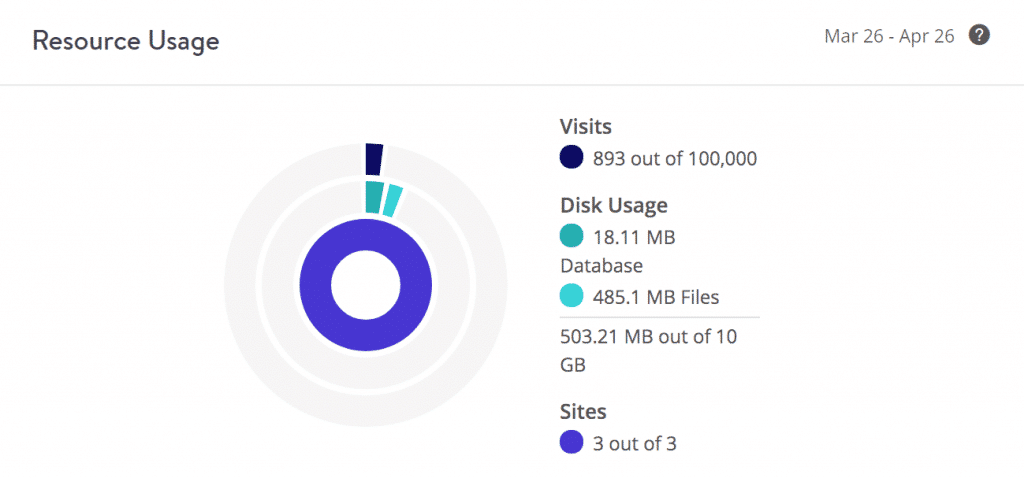Click the Disk Usage label

coord(613,206)
